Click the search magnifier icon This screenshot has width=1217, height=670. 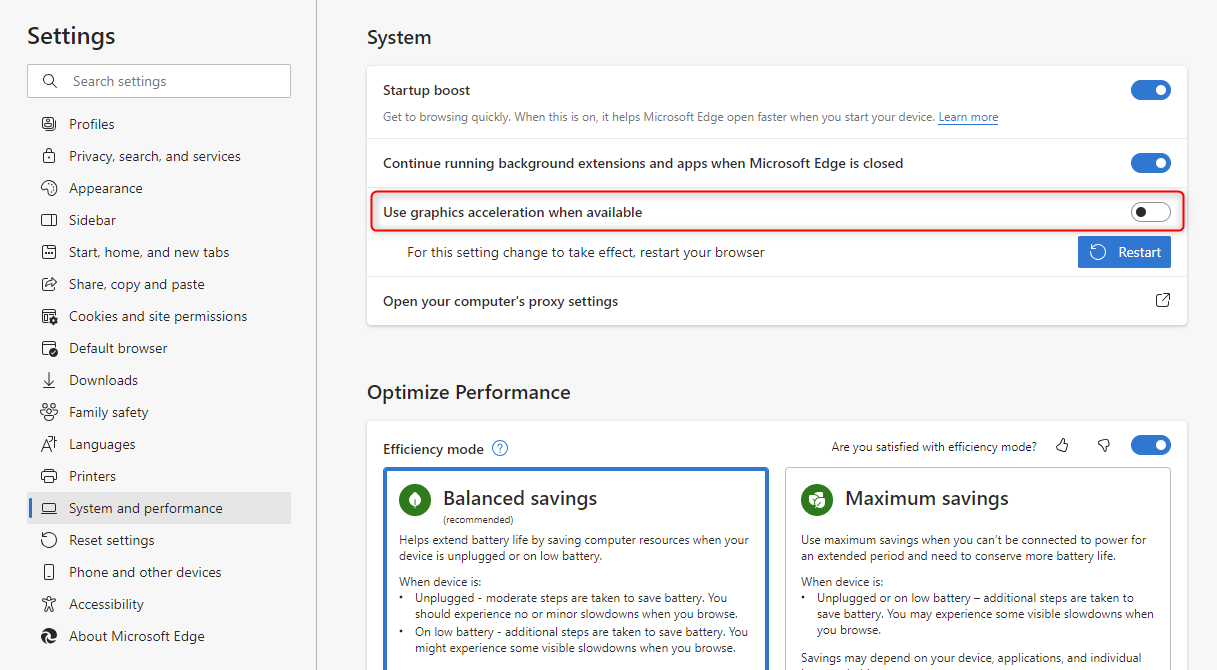(48, 81)
